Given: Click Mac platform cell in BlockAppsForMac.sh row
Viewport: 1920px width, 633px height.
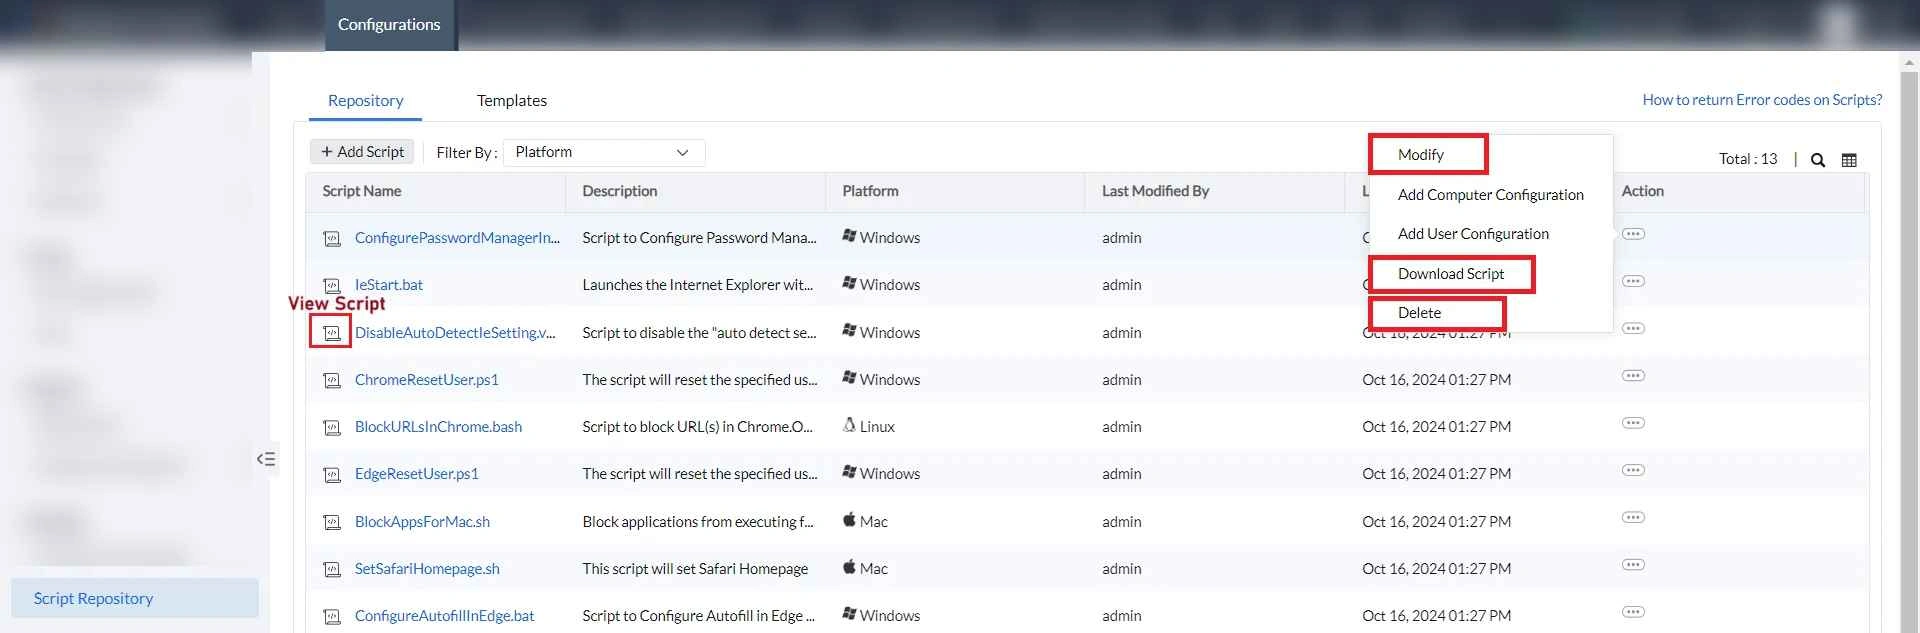Looking at the screenshot, I should (x=865, y=522).
